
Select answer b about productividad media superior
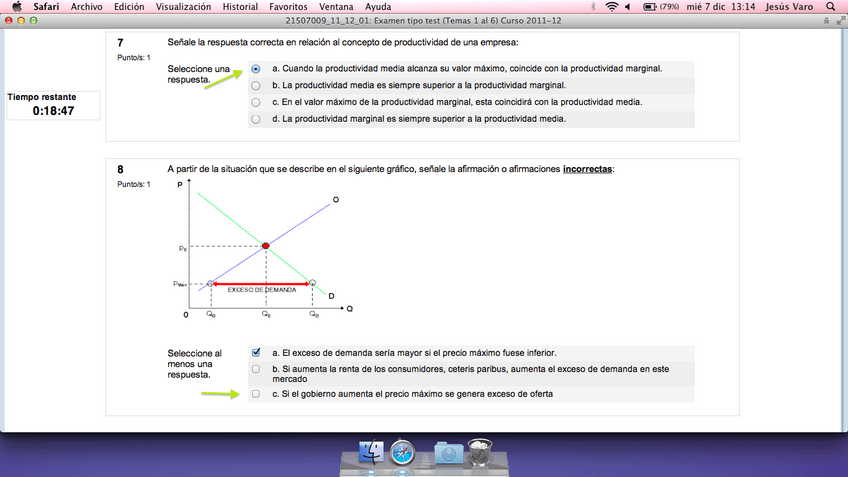tap(257, 86)
